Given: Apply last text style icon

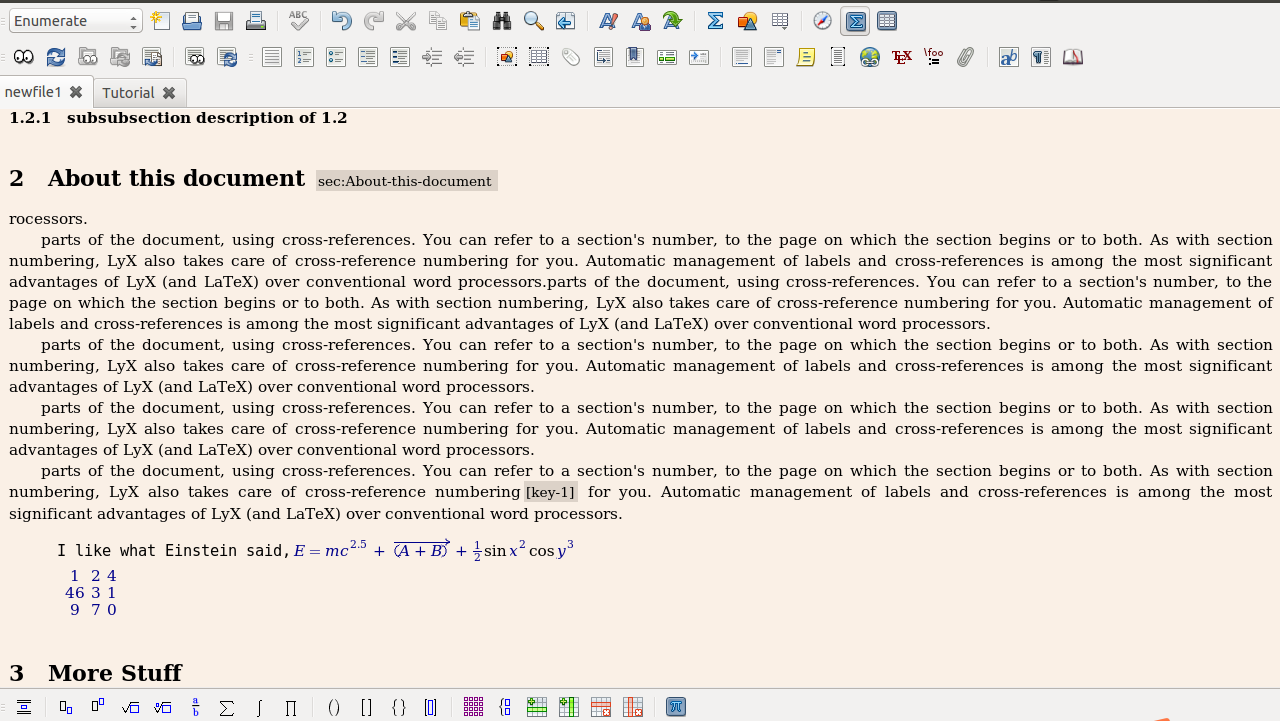Looking at the screenshot, I should tap(672, 21).
